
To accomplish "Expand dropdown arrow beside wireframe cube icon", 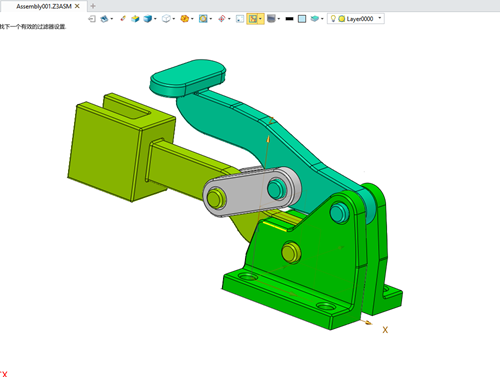I will (173, 19).
